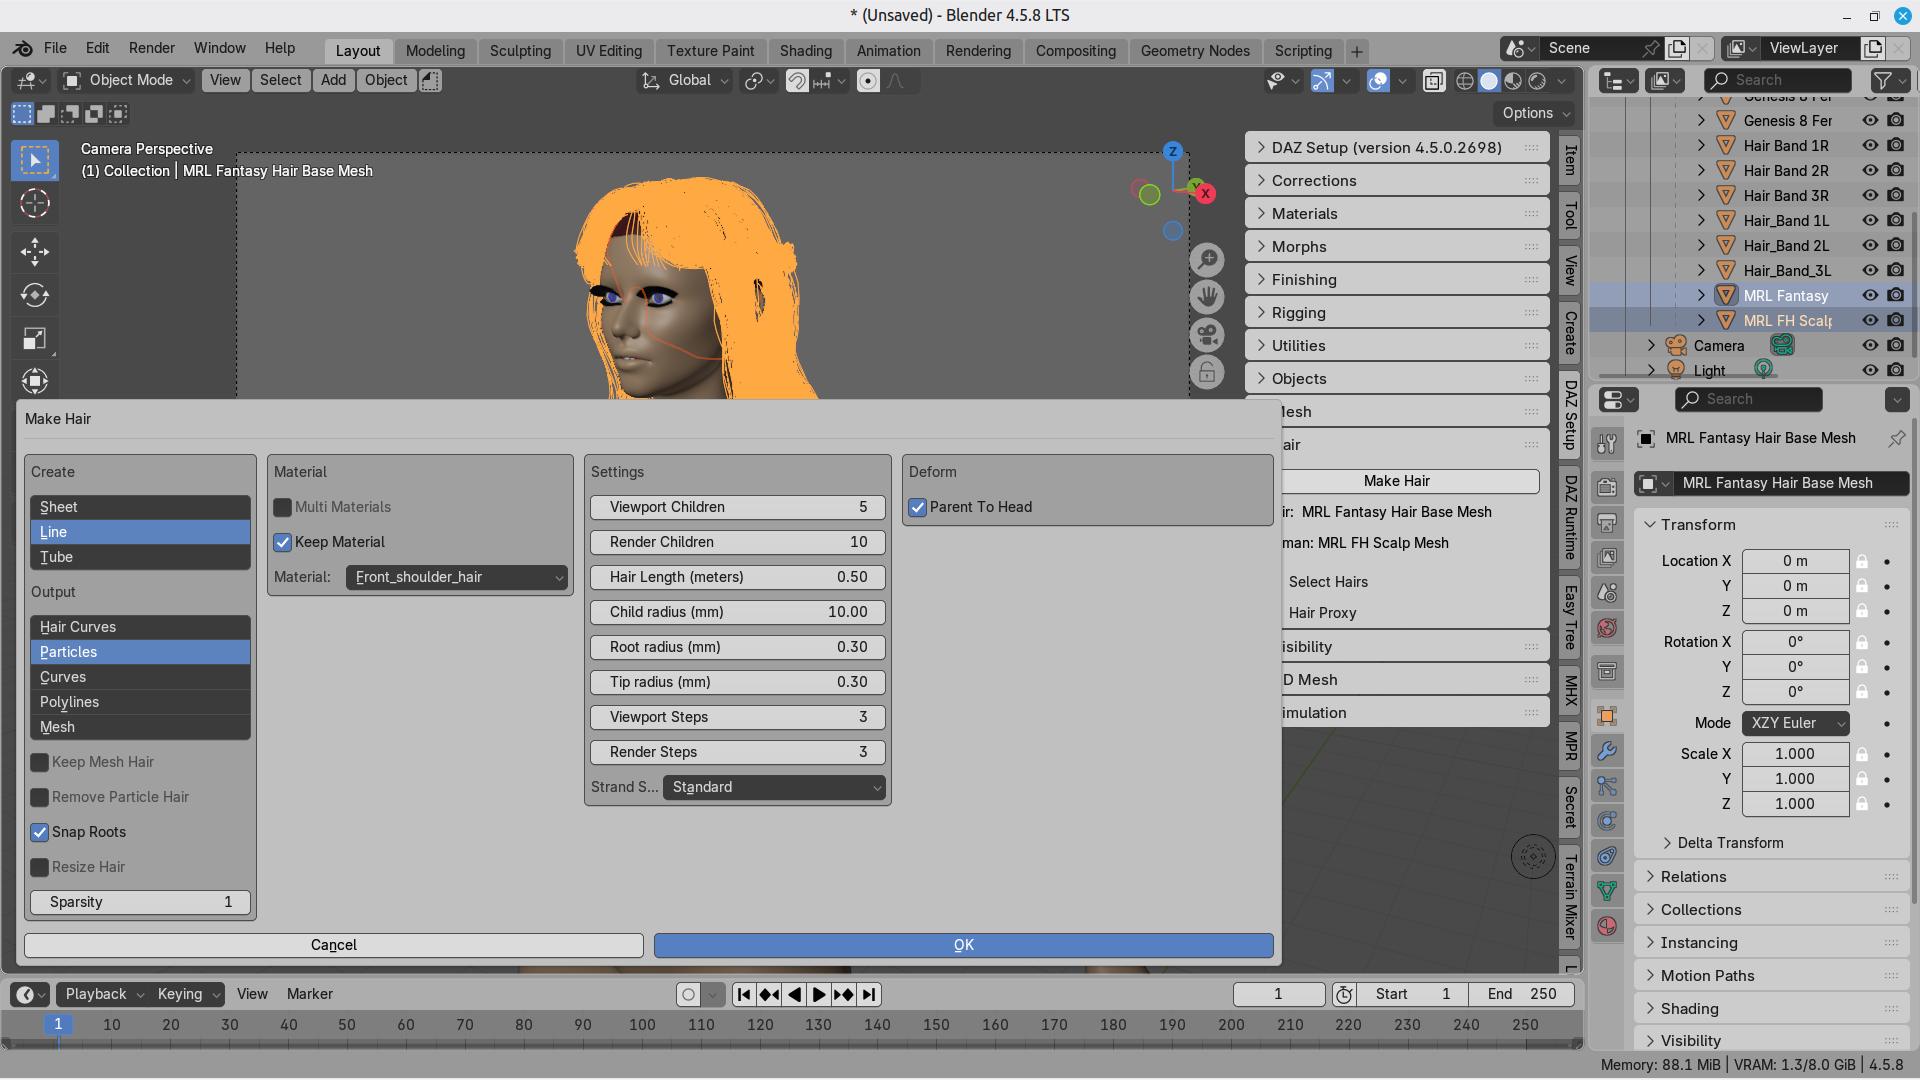Activate the 3D Cursor tool

[x=34, y=203]
